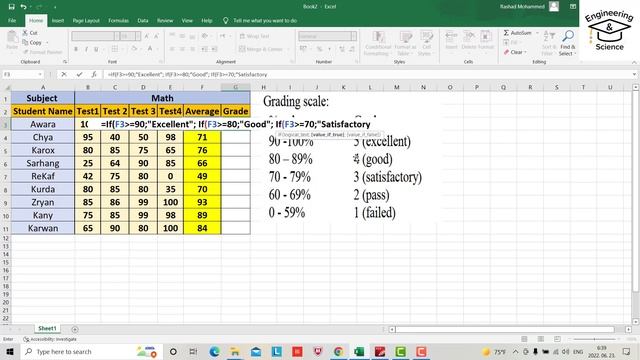Click the account profile picture
Image resolution: width=640 pixels, height=360 pixels.
554,6
